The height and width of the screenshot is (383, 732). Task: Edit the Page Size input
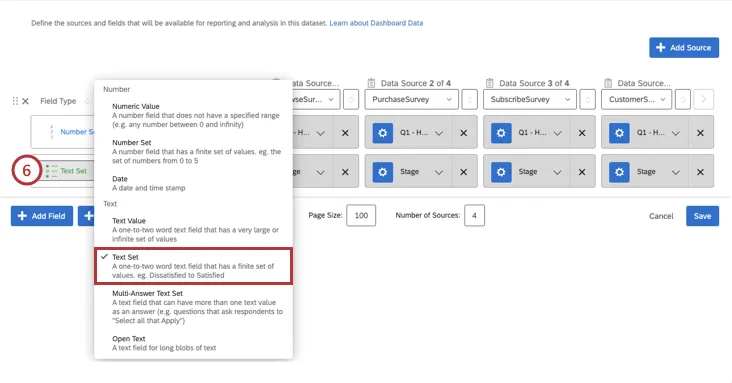[x=361, y=215]
